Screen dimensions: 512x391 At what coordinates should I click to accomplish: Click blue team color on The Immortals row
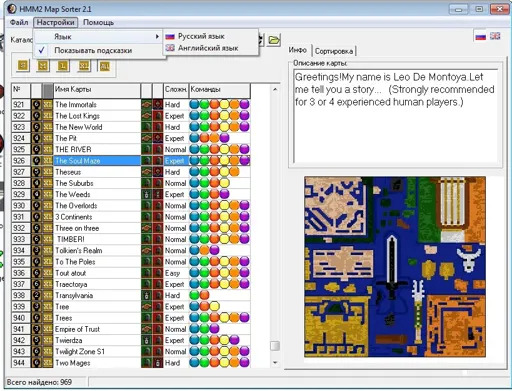click(194, 105)
